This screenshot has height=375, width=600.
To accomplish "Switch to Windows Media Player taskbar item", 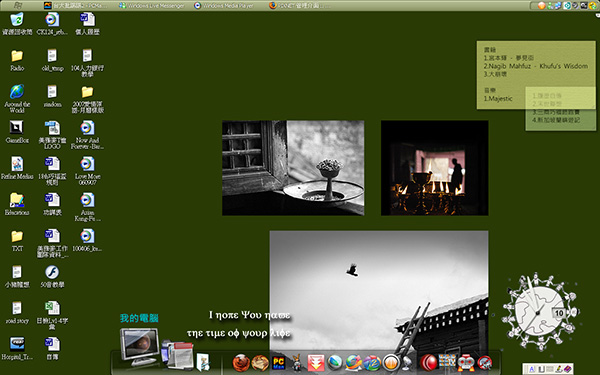I will point(224,5).
